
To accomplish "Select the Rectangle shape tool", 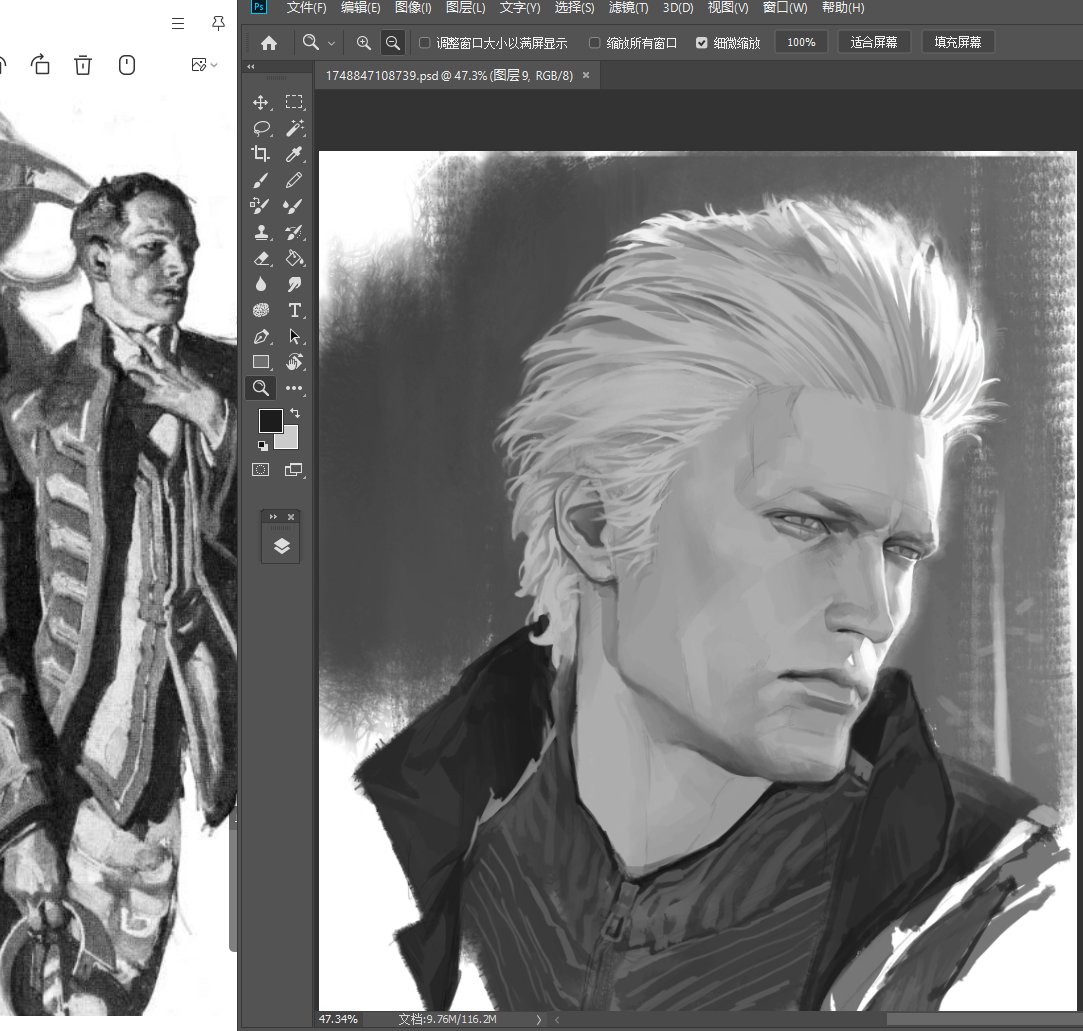I will coord(260,362).
